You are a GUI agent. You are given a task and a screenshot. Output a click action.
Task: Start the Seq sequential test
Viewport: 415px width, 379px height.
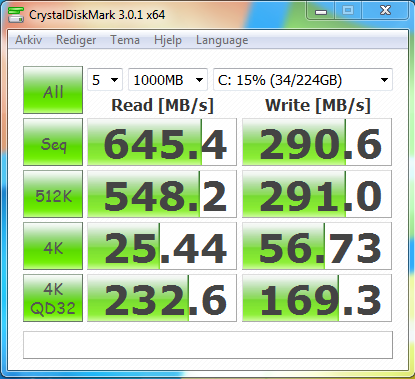[53, 142]
